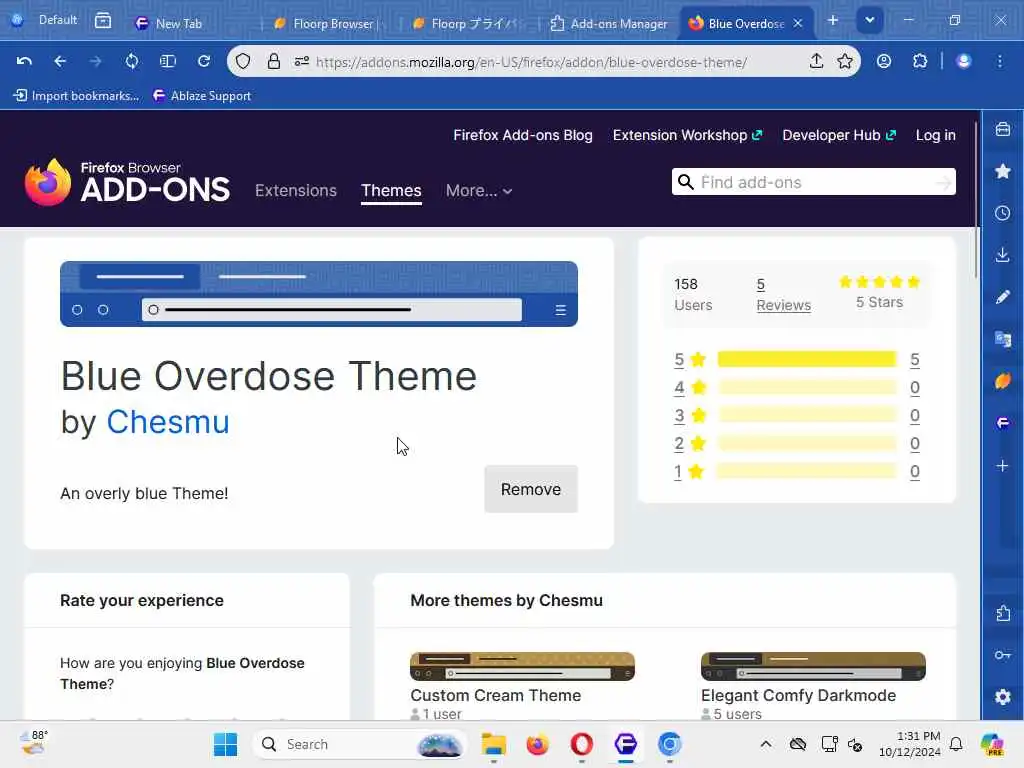Open passwords key icon in sidebar
This screenshot has height=768, width=1024.
[x=1003, y=655]
